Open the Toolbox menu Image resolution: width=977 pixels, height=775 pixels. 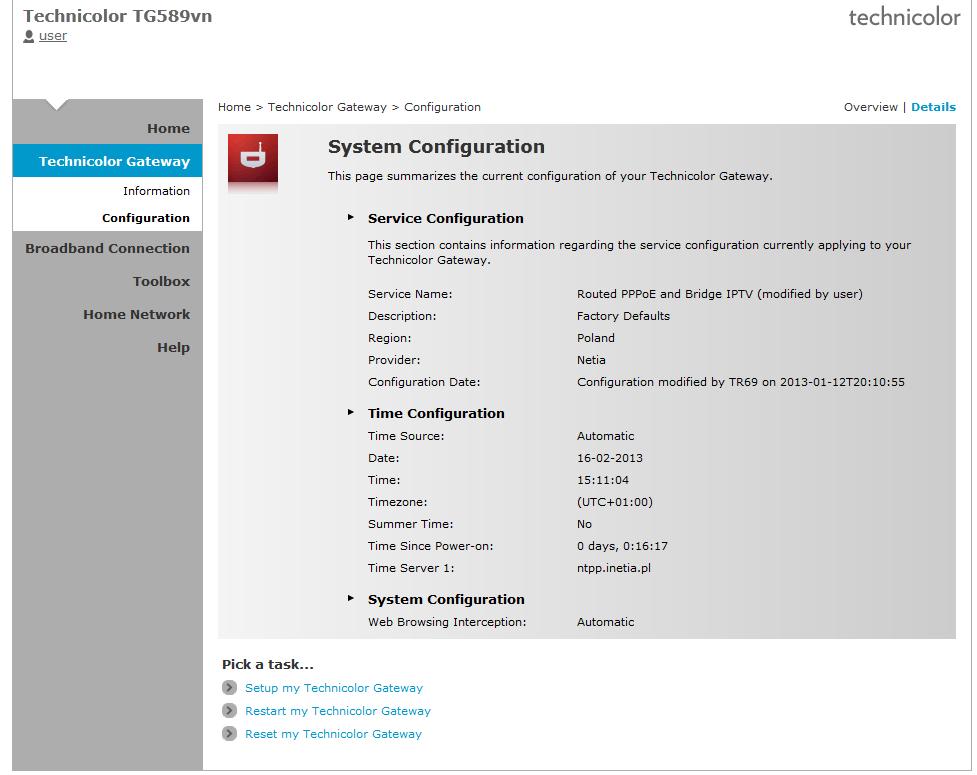(x=161, y=282)
